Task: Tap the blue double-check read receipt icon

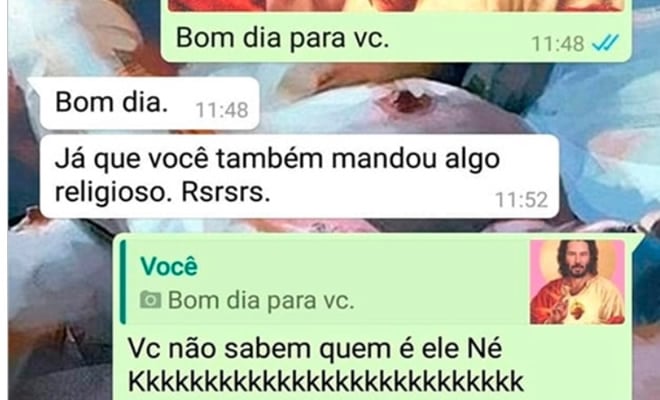Action: coord(605,43)
